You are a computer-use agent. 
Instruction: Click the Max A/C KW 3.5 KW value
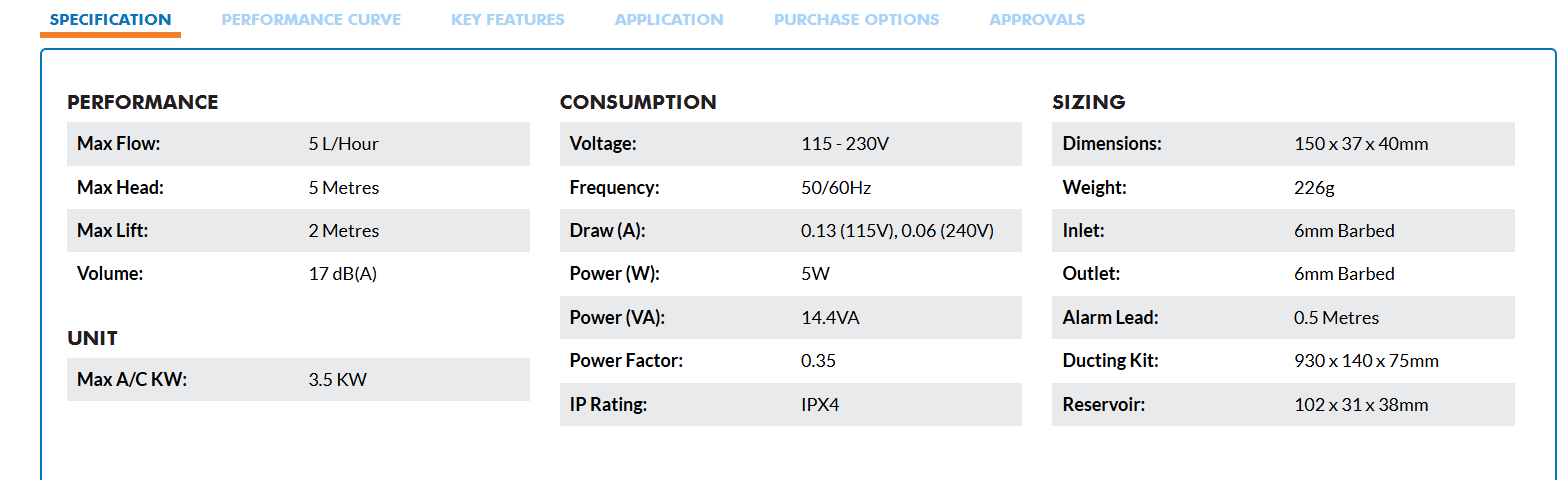[338, 380]
